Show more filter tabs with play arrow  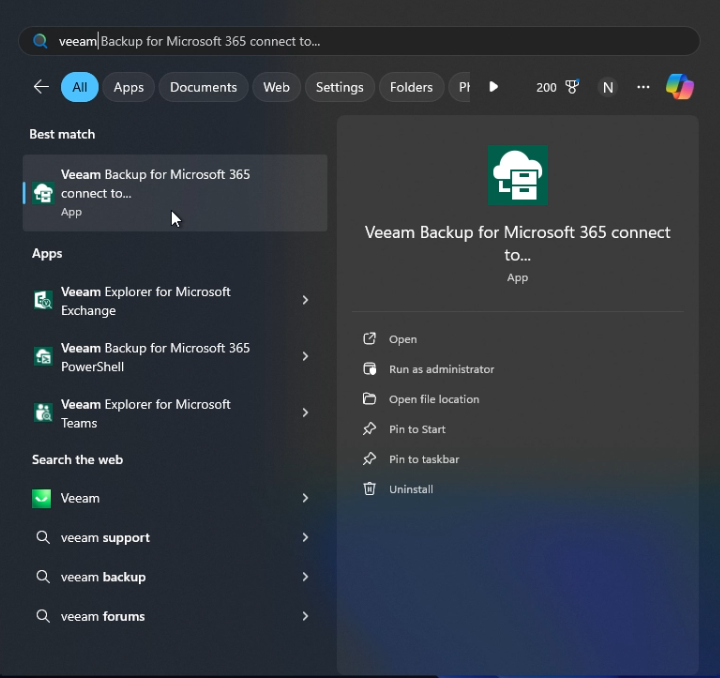(x=494, y=87)
